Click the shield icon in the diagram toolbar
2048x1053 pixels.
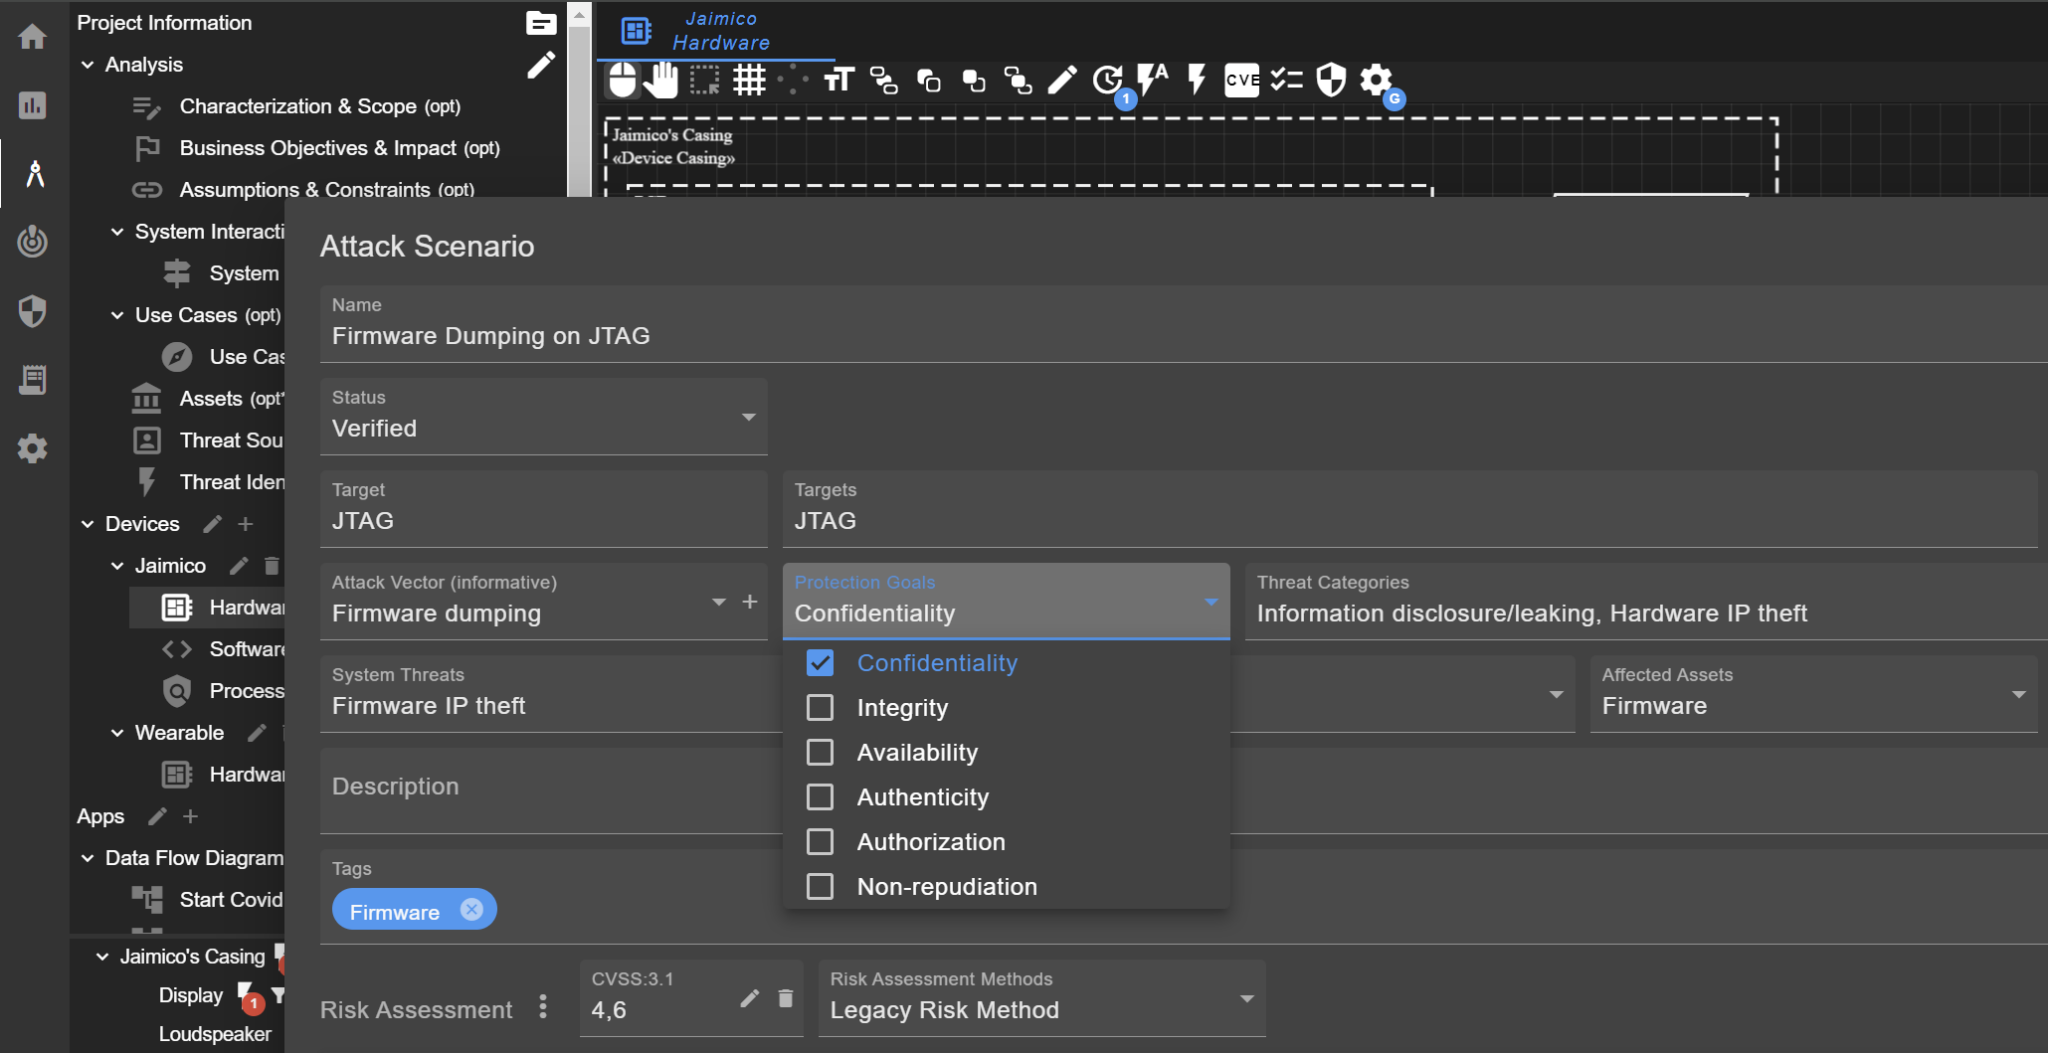pyautogui.click(x=1331, y=80)
